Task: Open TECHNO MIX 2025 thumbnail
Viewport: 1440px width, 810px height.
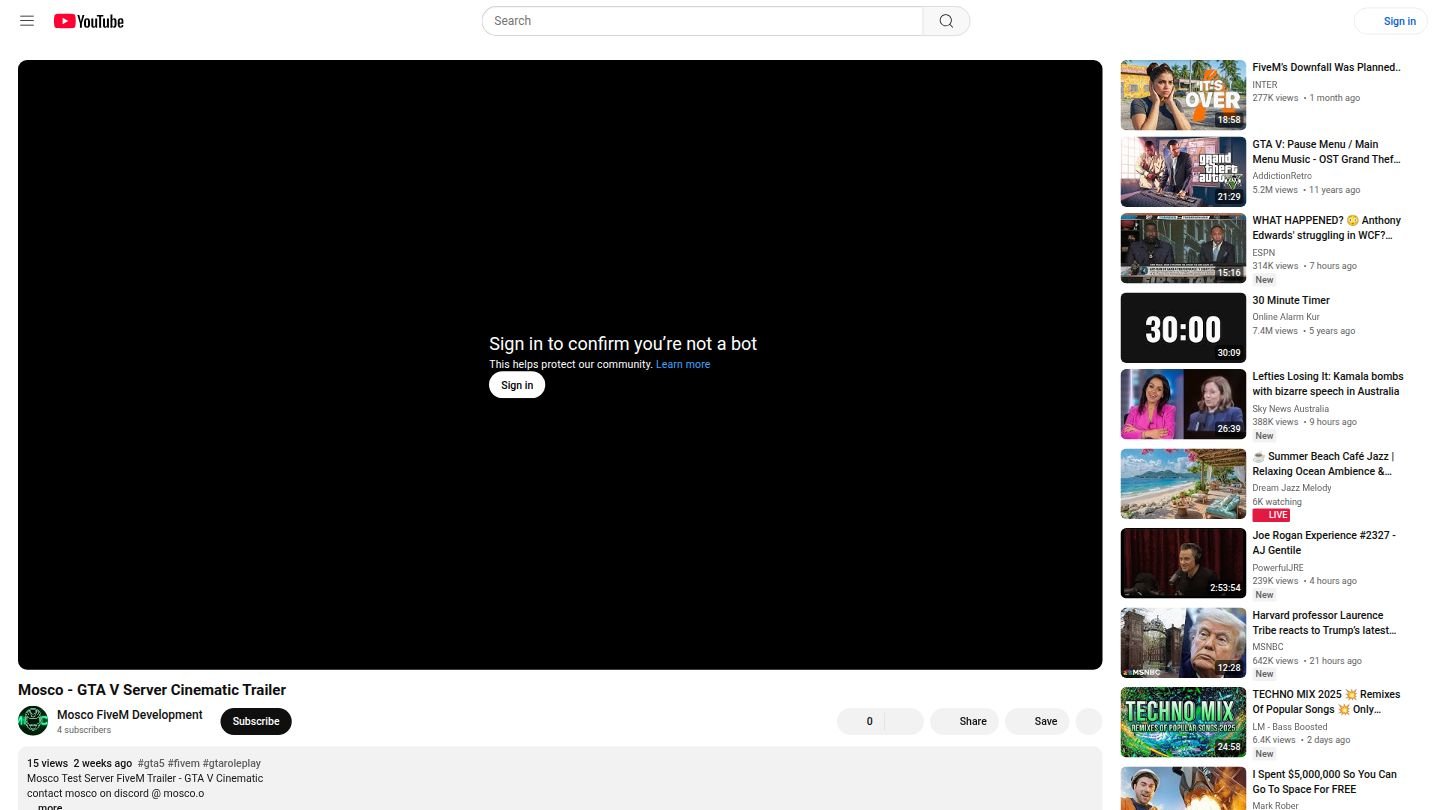Action: (x=1183, y=722)
